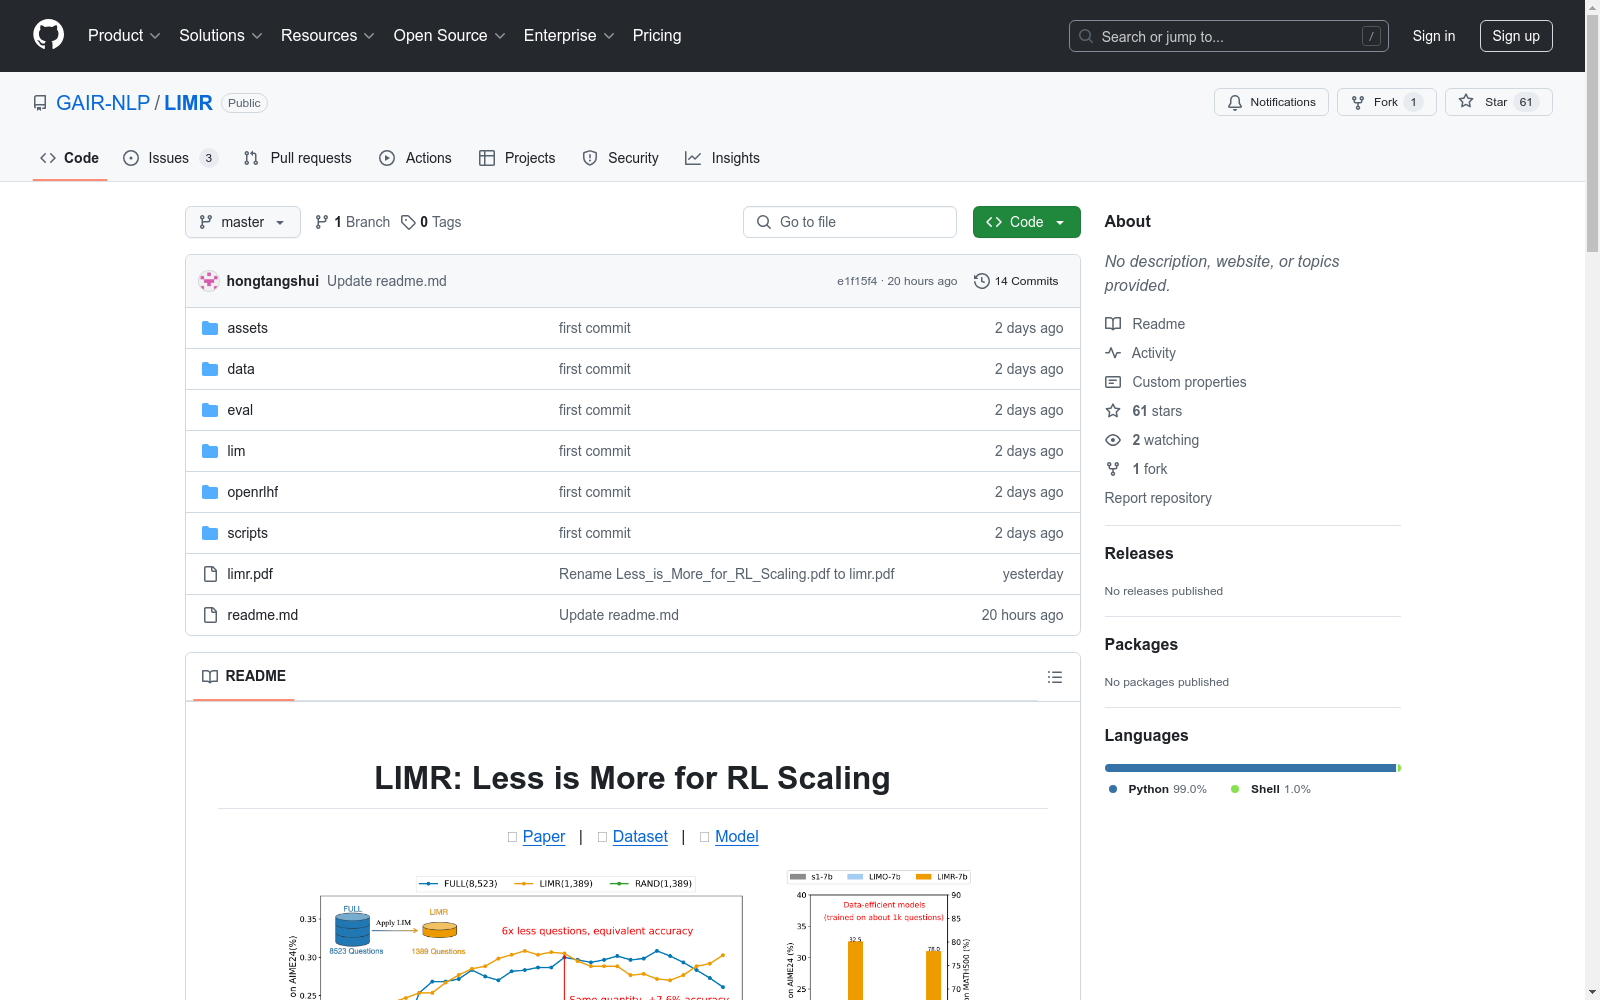The height and width of the screenshot is (1000, 1600).
Task: Click the blue Python language dot
Action: pos(1113,789)
